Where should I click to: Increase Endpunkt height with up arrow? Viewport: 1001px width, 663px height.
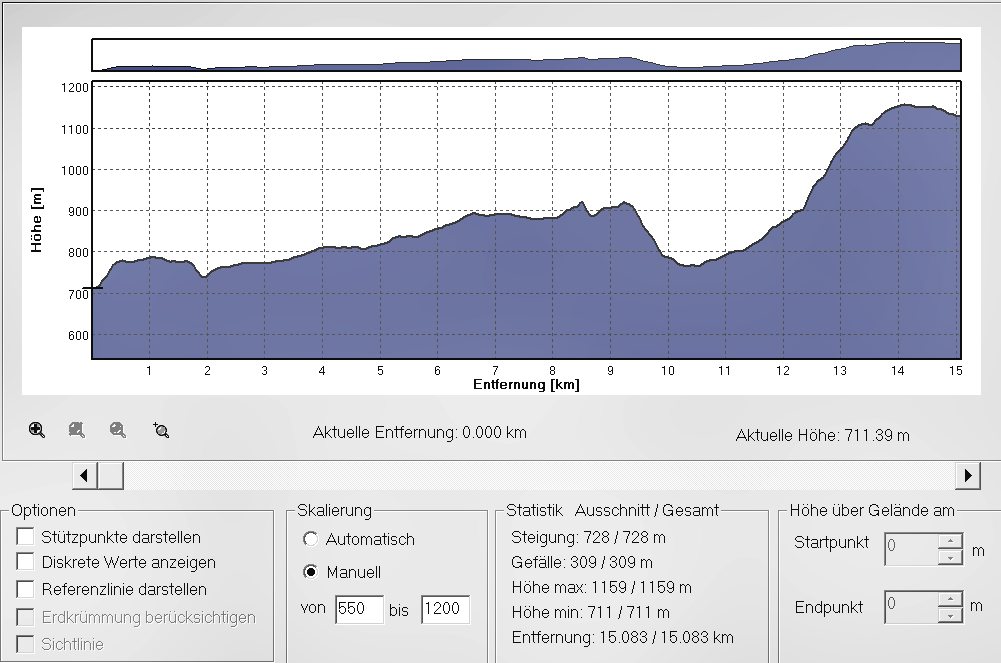click(x=949, y=598)
